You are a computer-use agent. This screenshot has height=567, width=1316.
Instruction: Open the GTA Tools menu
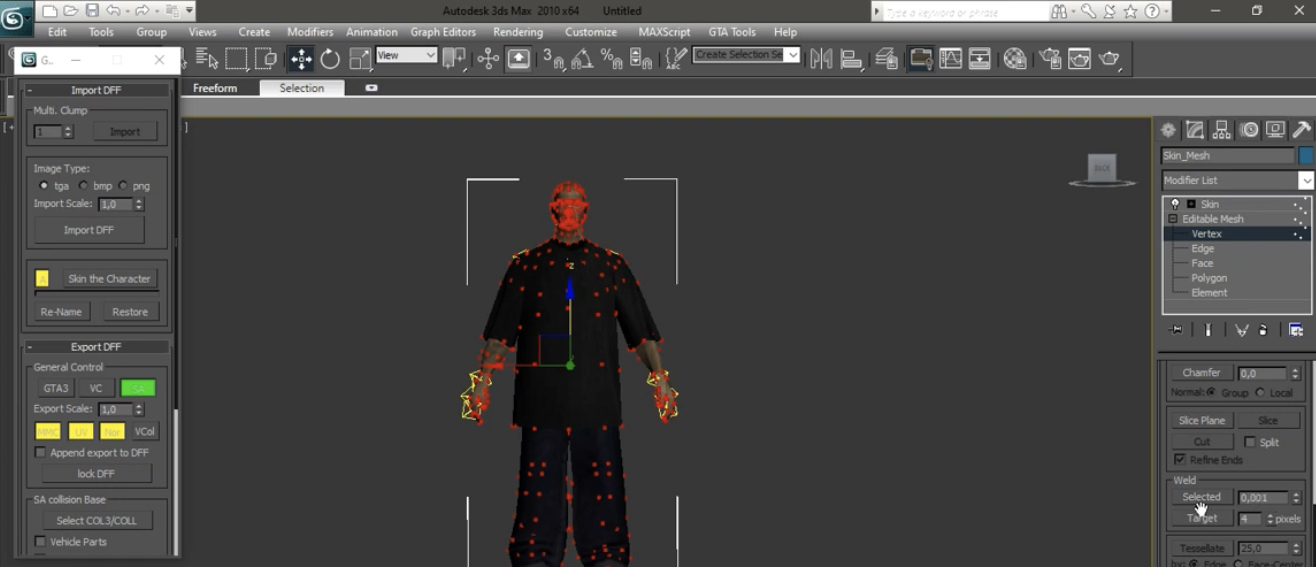point(731,32)
